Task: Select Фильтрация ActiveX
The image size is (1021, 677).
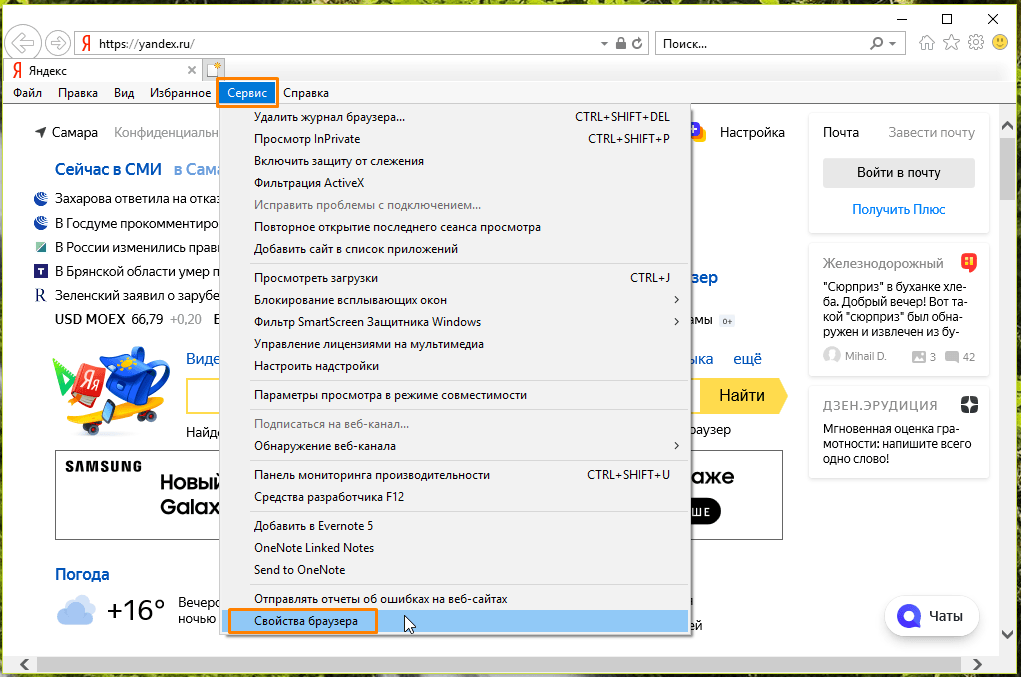Action: tap(455, 184)
